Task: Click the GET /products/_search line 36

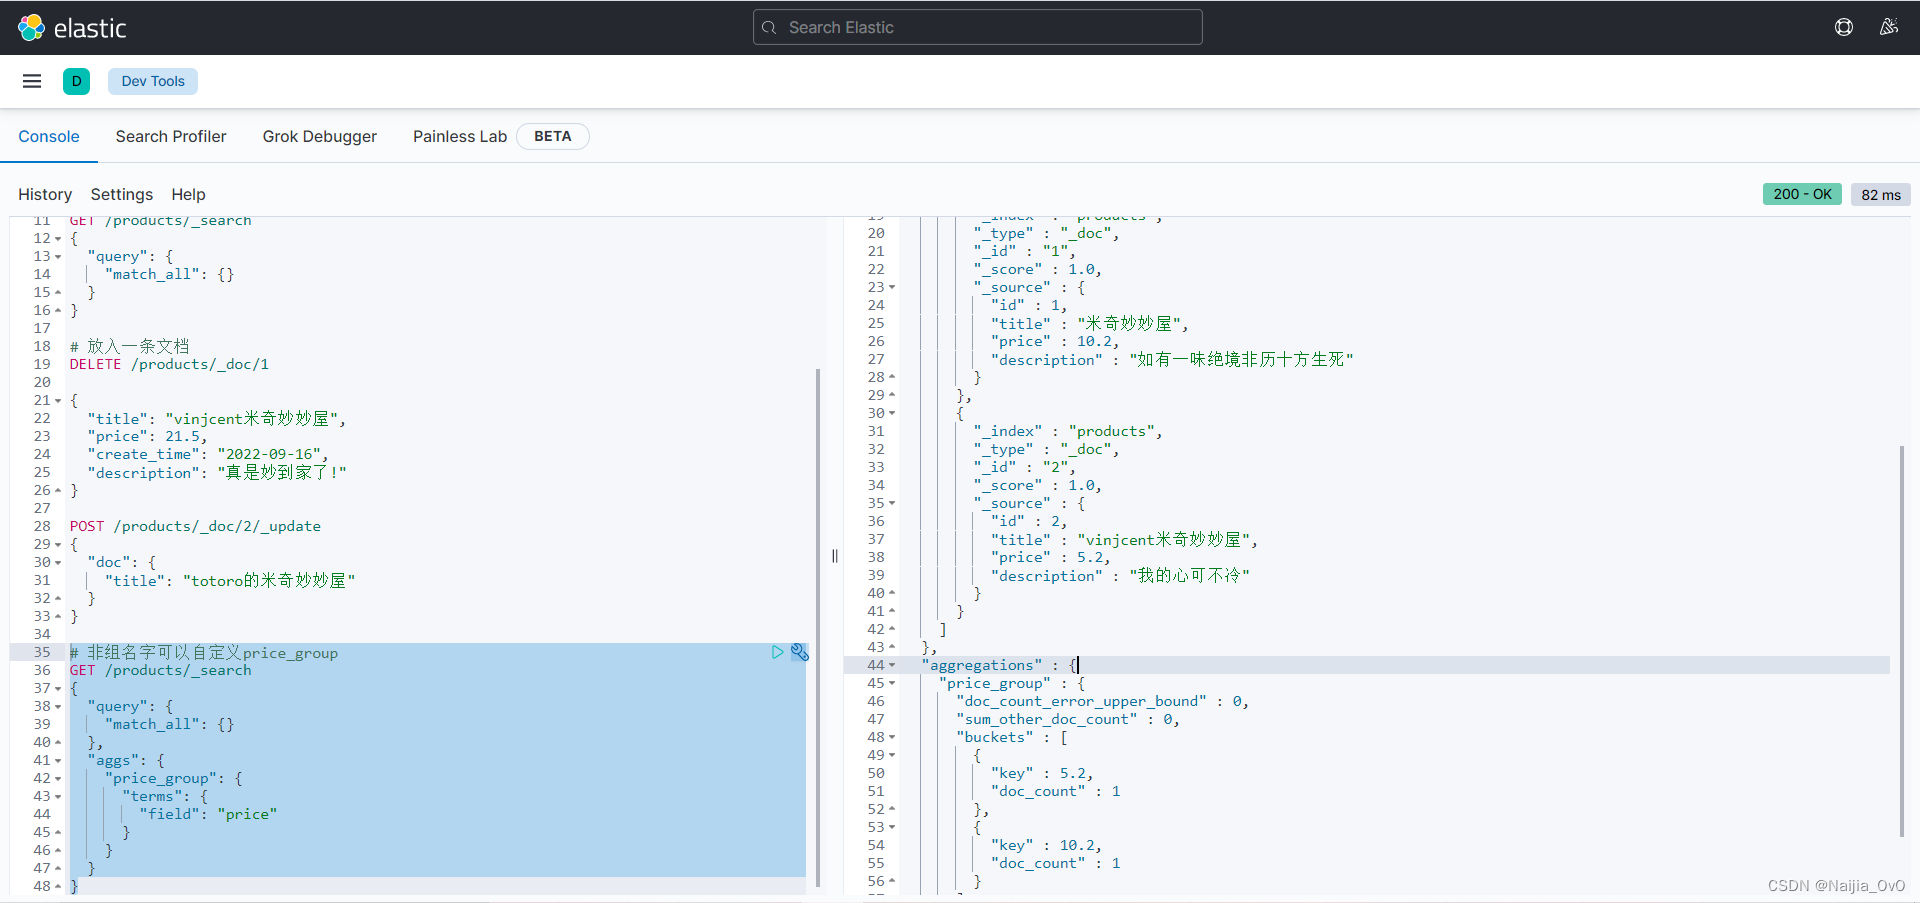Action: pyautogui.click(x=160, y=671)
